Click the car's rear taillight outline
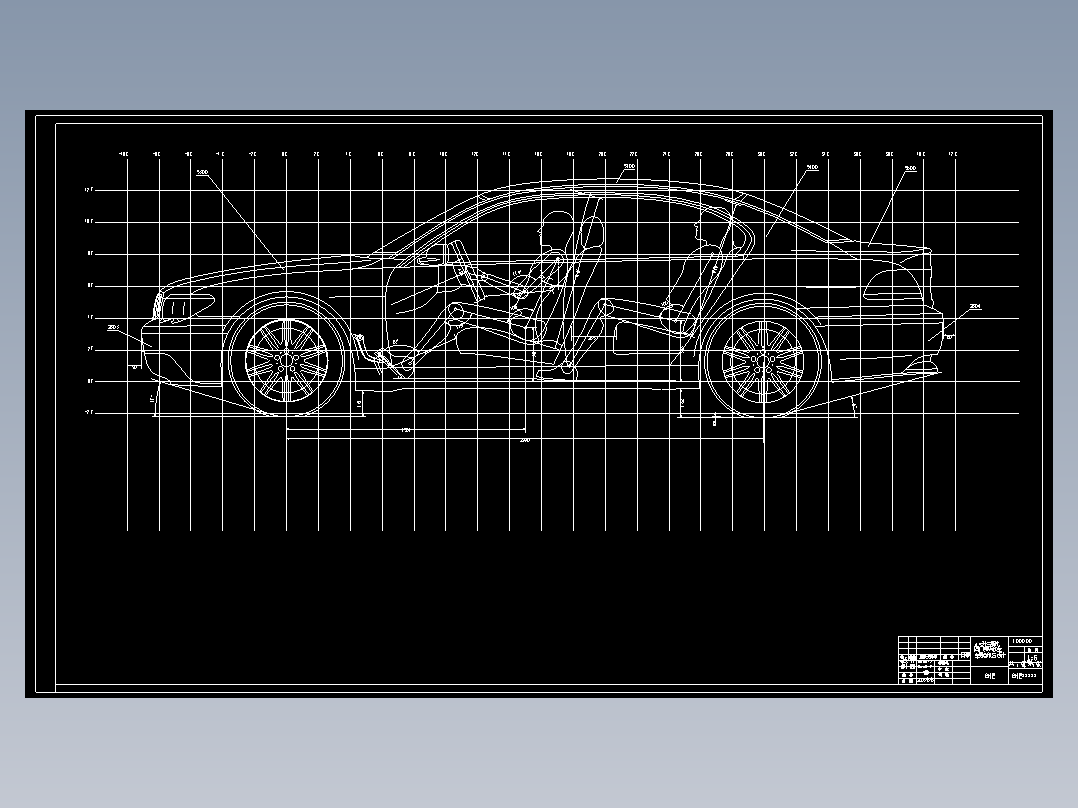 pos(892,285)
